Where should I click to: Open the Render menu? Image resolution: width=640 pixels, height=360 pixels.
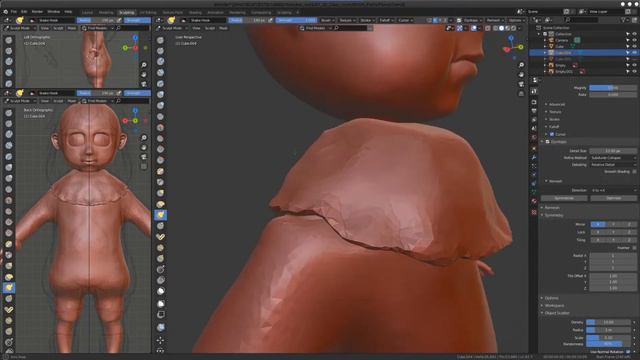point(37,12)
